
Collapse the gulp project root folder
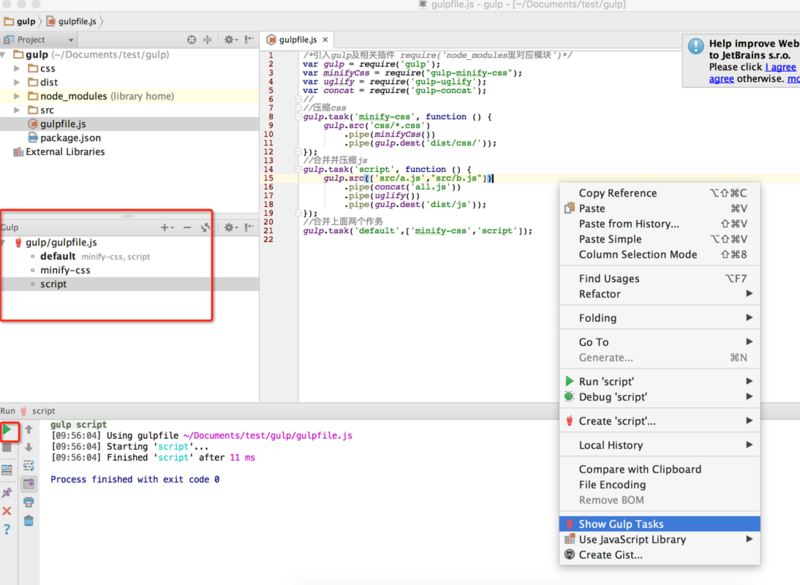click(x=4, y=55)
